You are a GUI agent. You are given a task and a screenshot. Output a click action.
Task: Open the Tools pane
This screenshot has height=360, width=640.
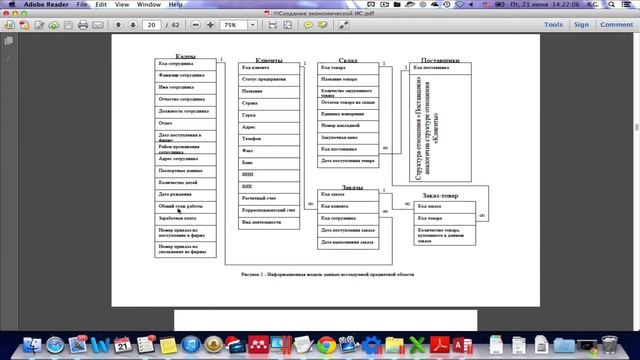[x=553, y=24]
